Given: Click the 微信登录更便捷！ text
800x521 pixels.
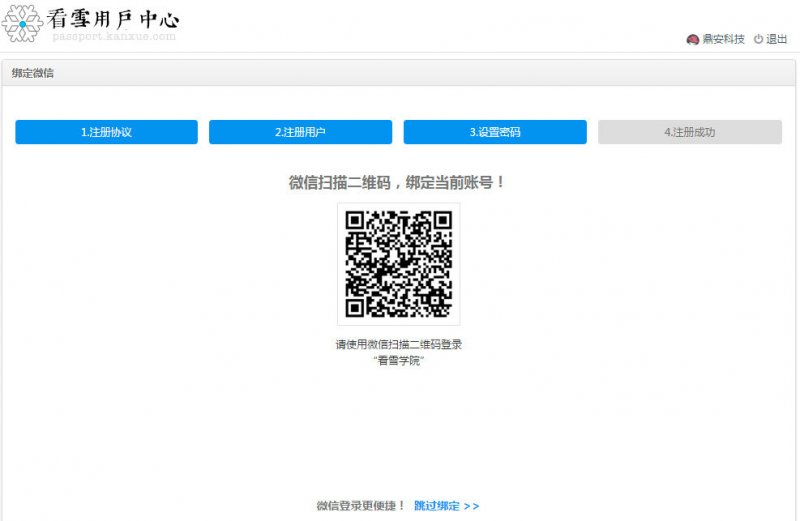Looking at the screenshot, I should 361,506.
